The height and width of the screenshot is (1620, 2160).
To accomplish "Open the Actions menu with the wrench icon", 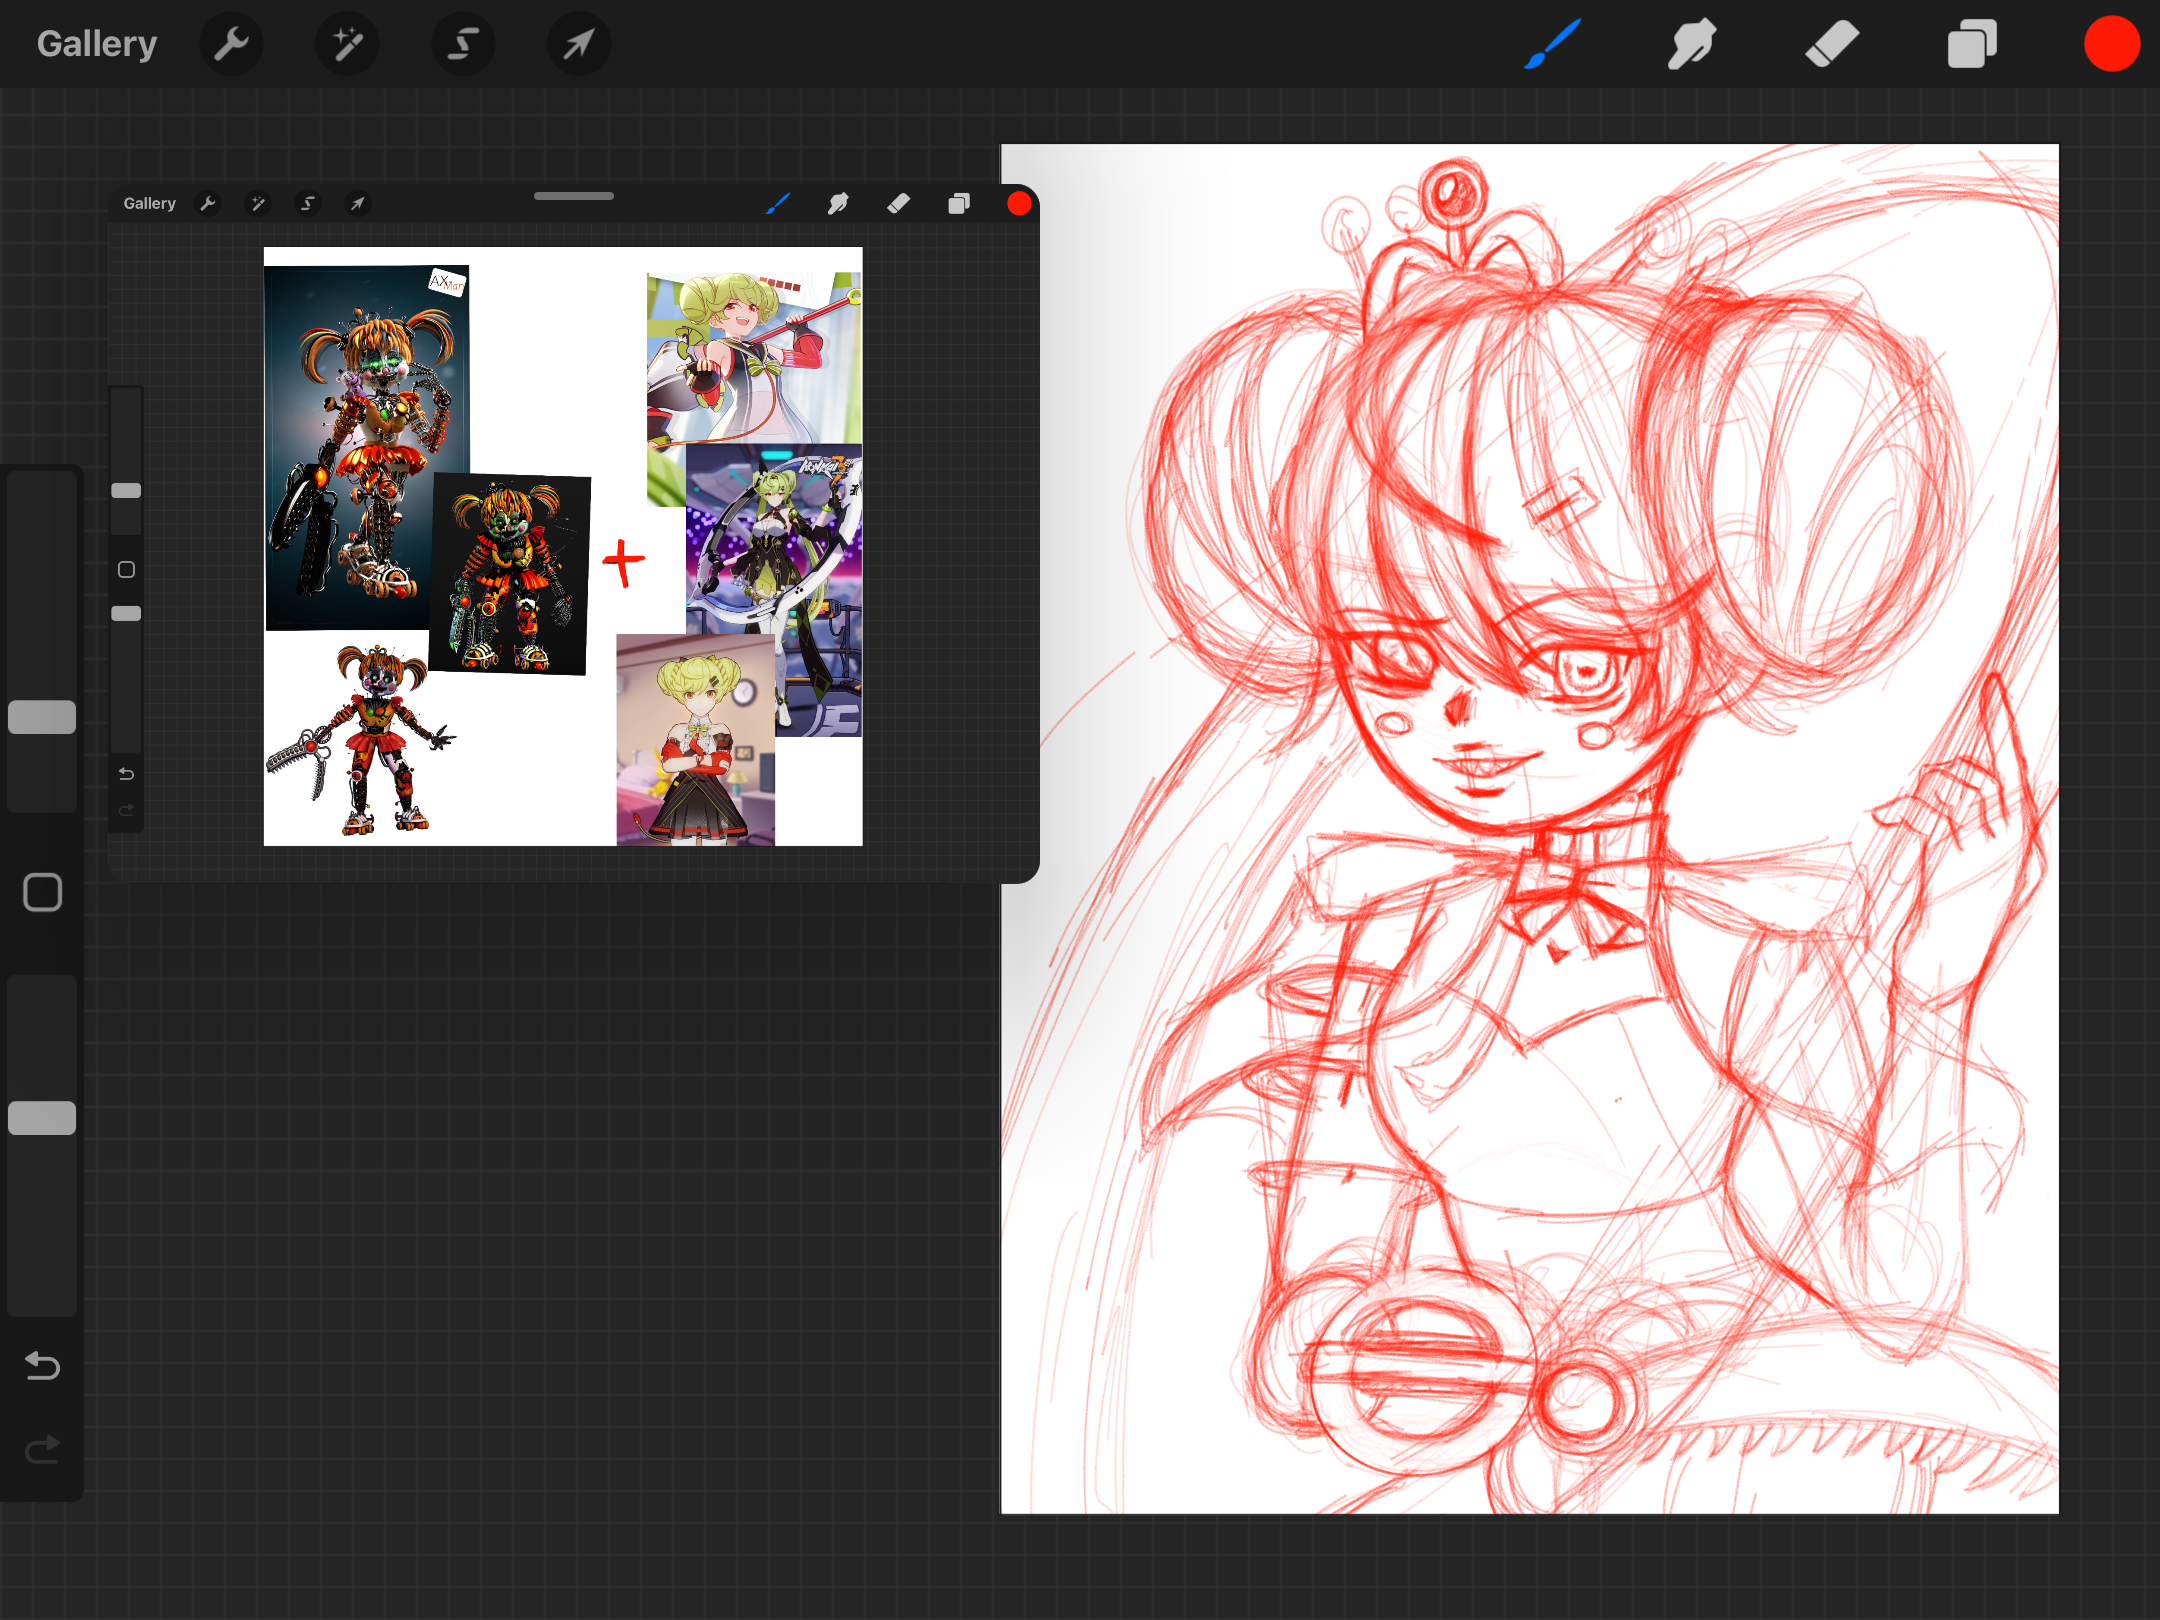I will pyautogui.click(x=231, y=43).
